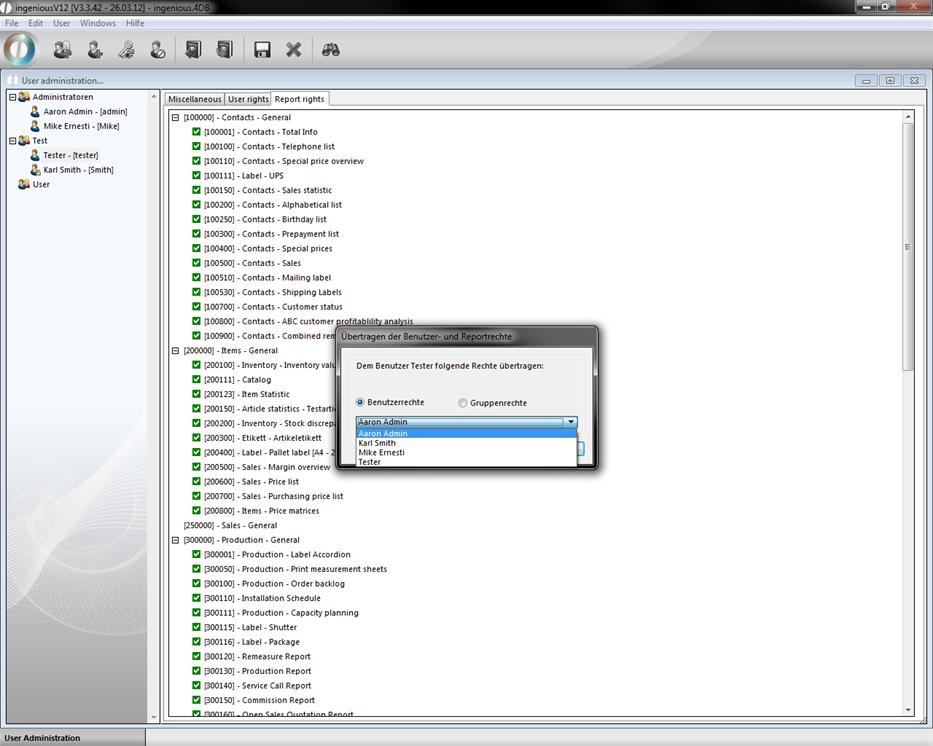Choose Karl Smith from dropdown list
Screen dimensions: 933x746
(x=377, y=443)
